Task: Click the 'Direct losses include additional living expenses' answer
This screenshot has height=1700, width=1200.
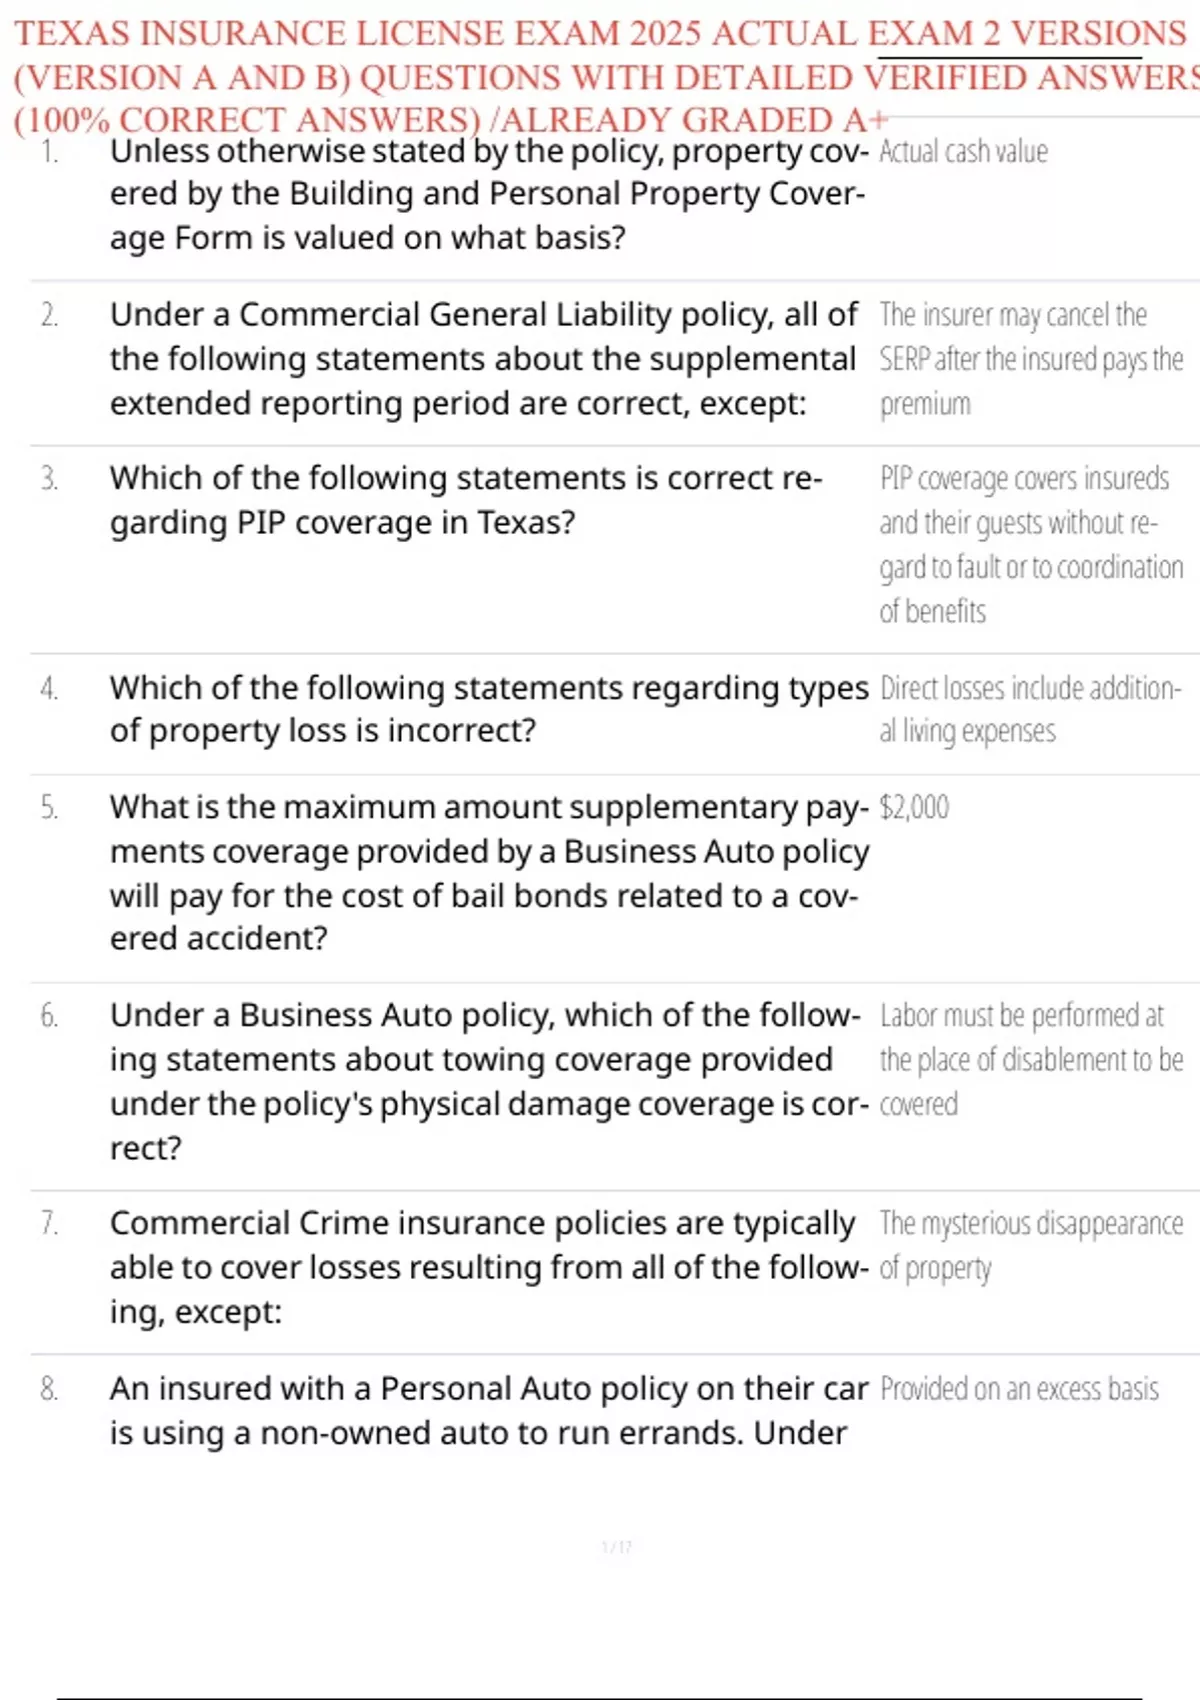Action: pyautogui.click(x=1030, y=709)
